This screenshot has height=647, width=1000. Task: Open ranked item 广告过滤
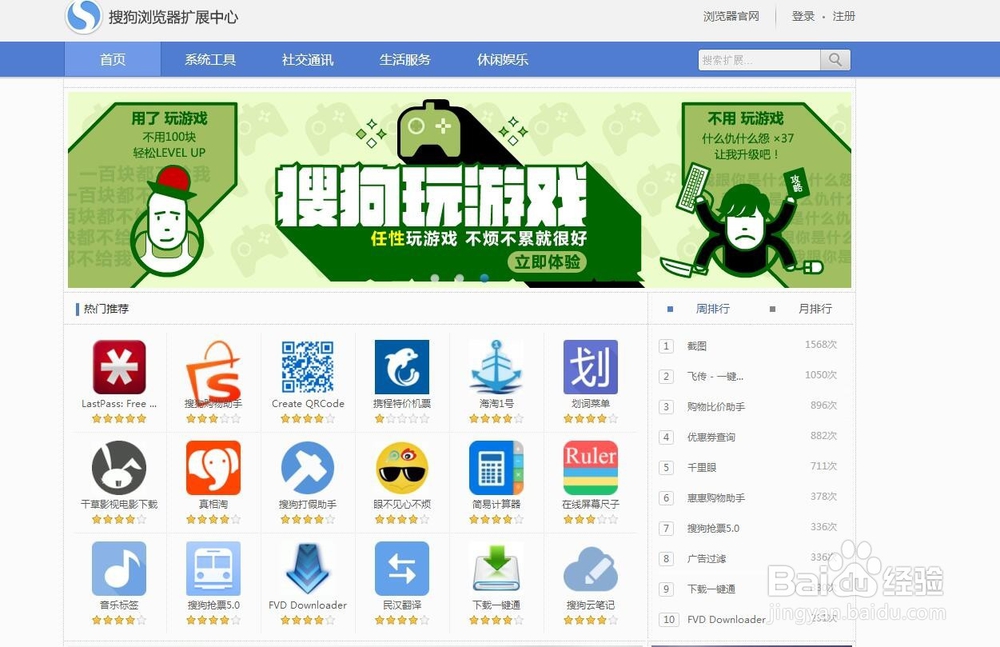(706, 558)
